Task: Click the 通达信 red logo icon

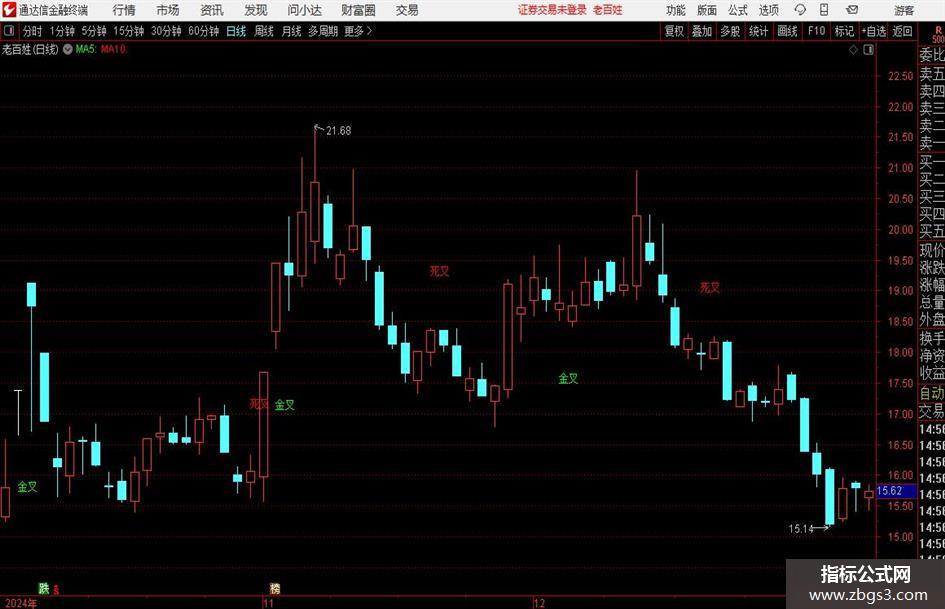Action: coord(9,10)
